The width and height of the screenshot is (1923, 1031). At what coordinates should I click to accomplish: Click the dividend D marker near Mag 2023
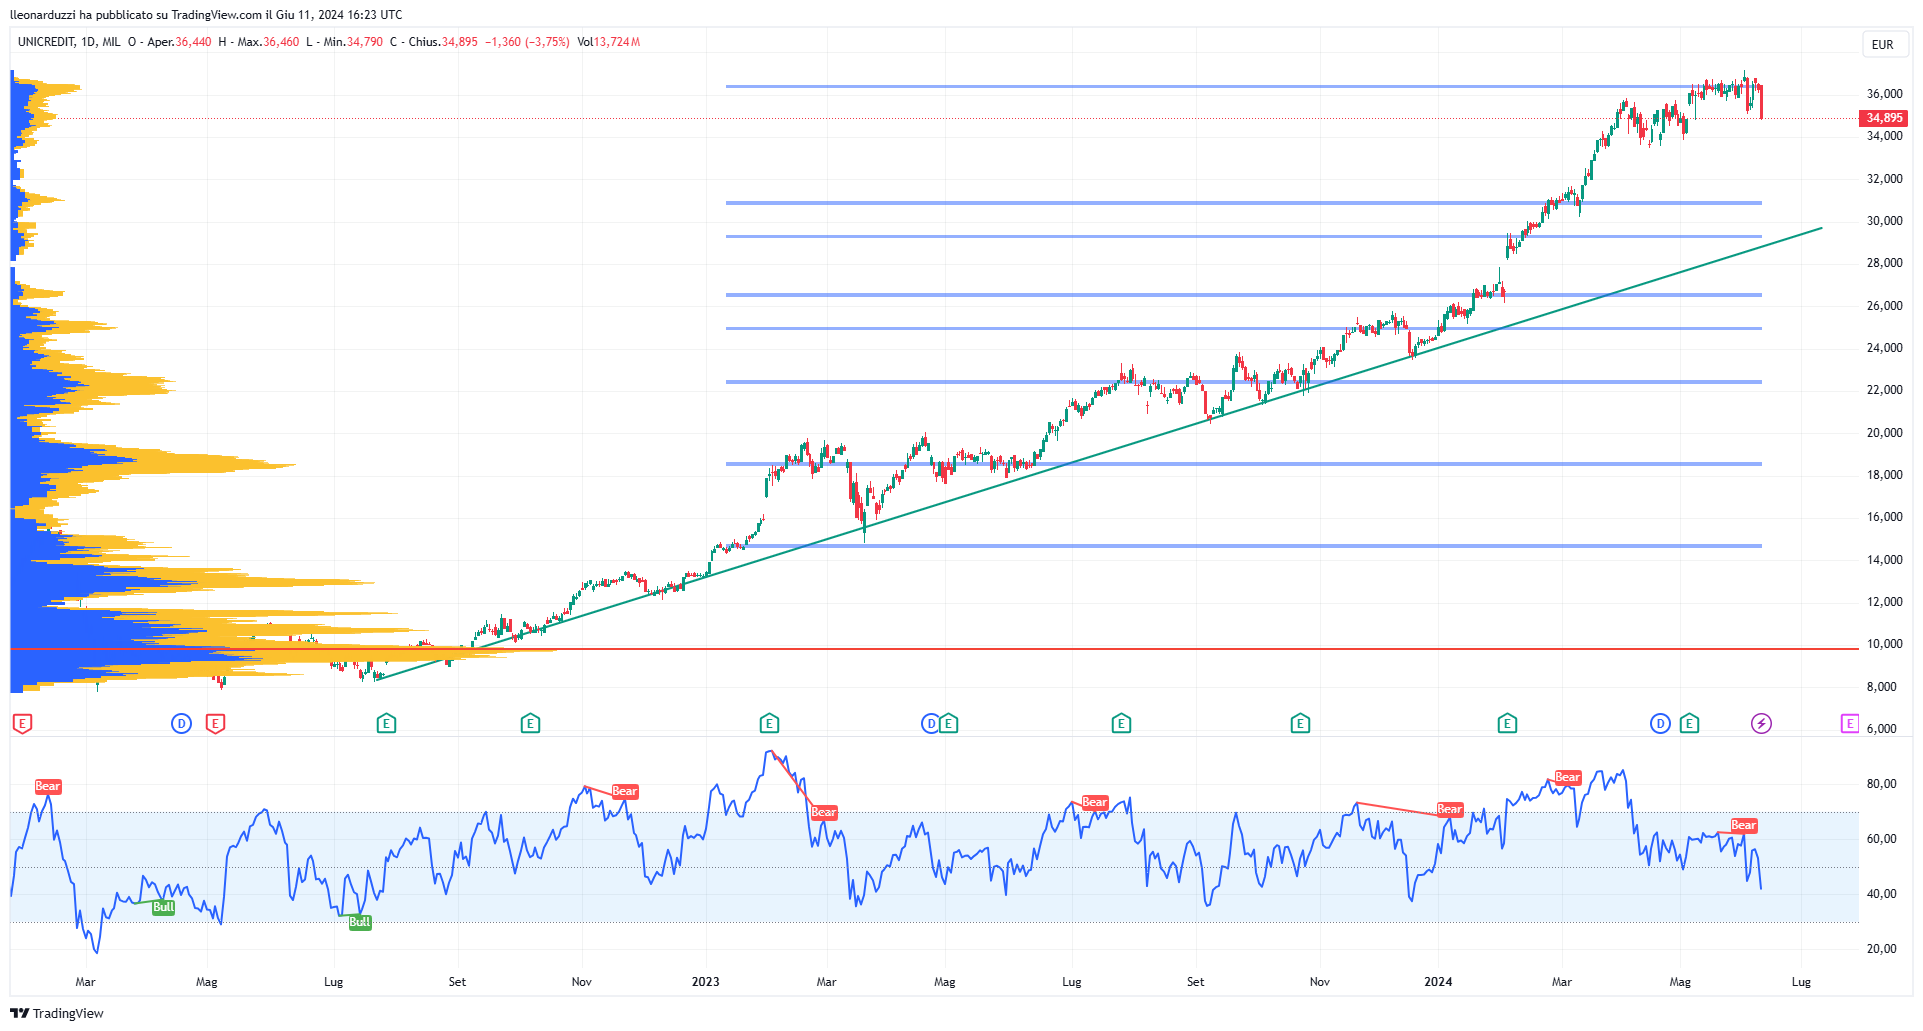(930, 723)
